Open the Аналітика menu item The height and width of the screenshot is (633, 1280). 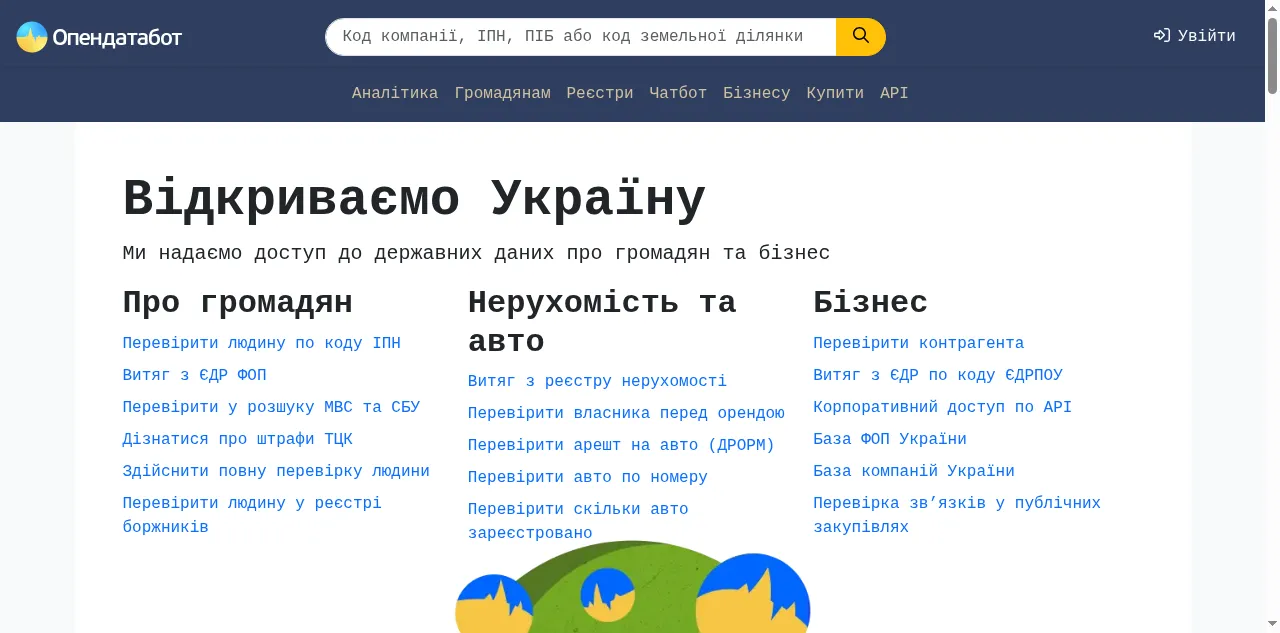(395, 93)
